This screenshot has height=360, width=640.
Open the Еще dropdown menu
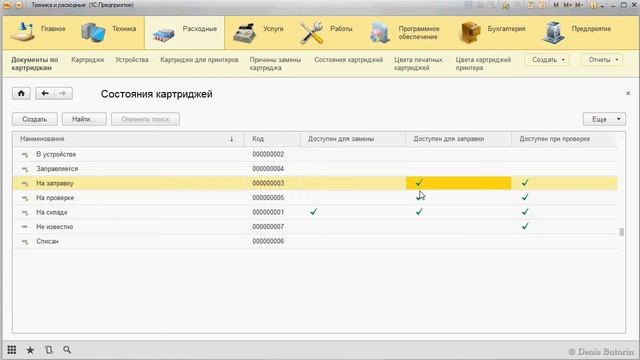tap(604, 119)
